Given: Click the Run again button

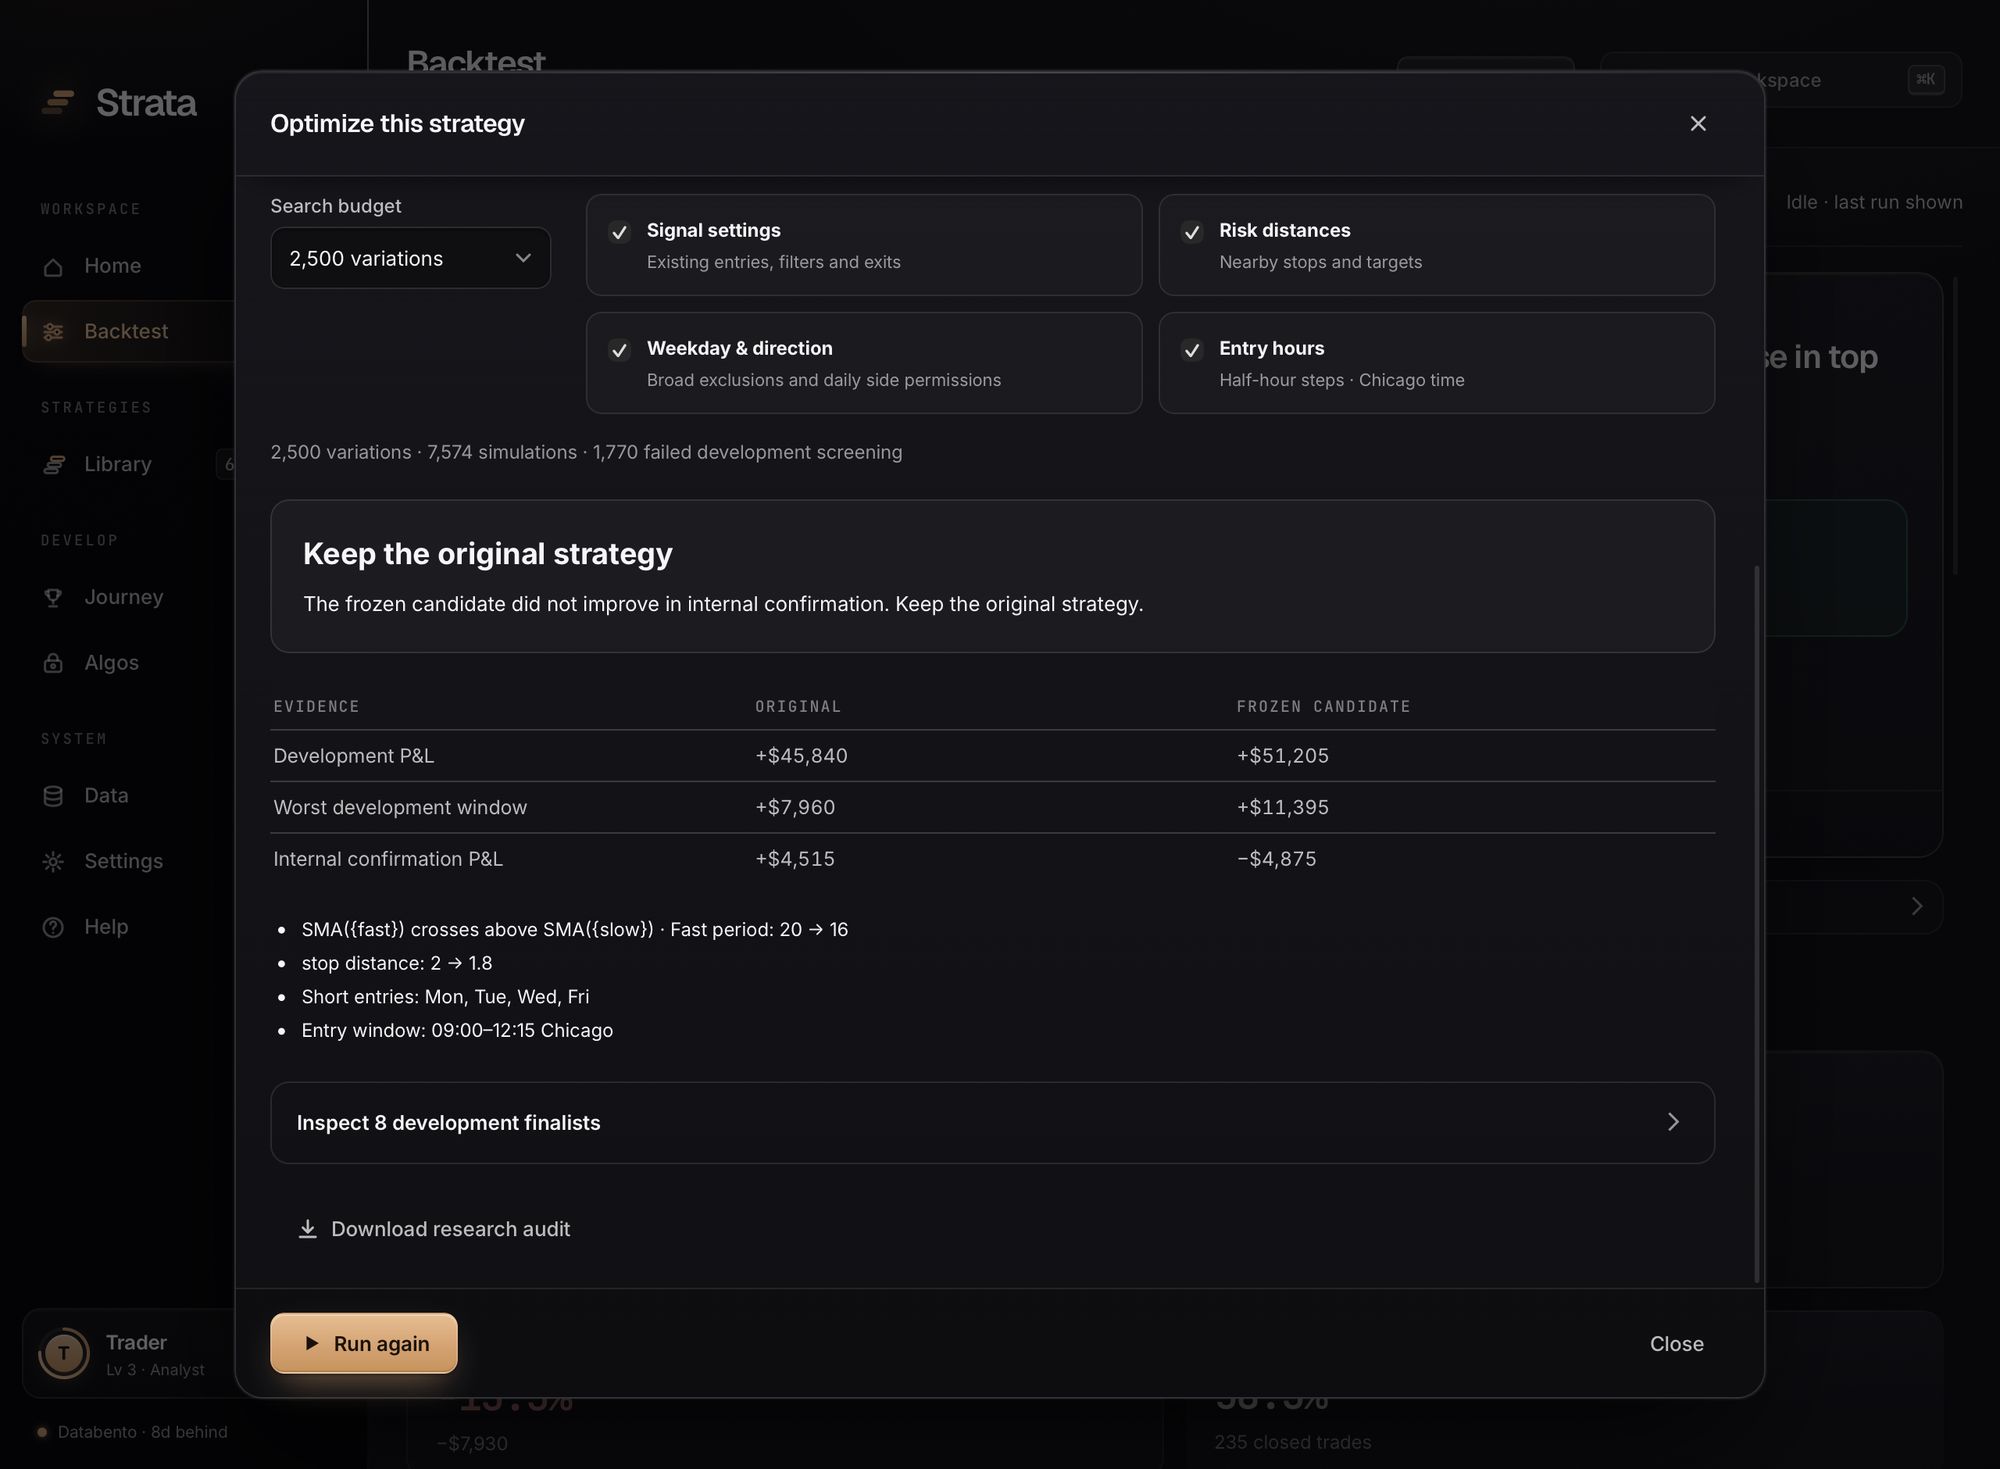Looking at the screenshot, I should (364, 1343).
